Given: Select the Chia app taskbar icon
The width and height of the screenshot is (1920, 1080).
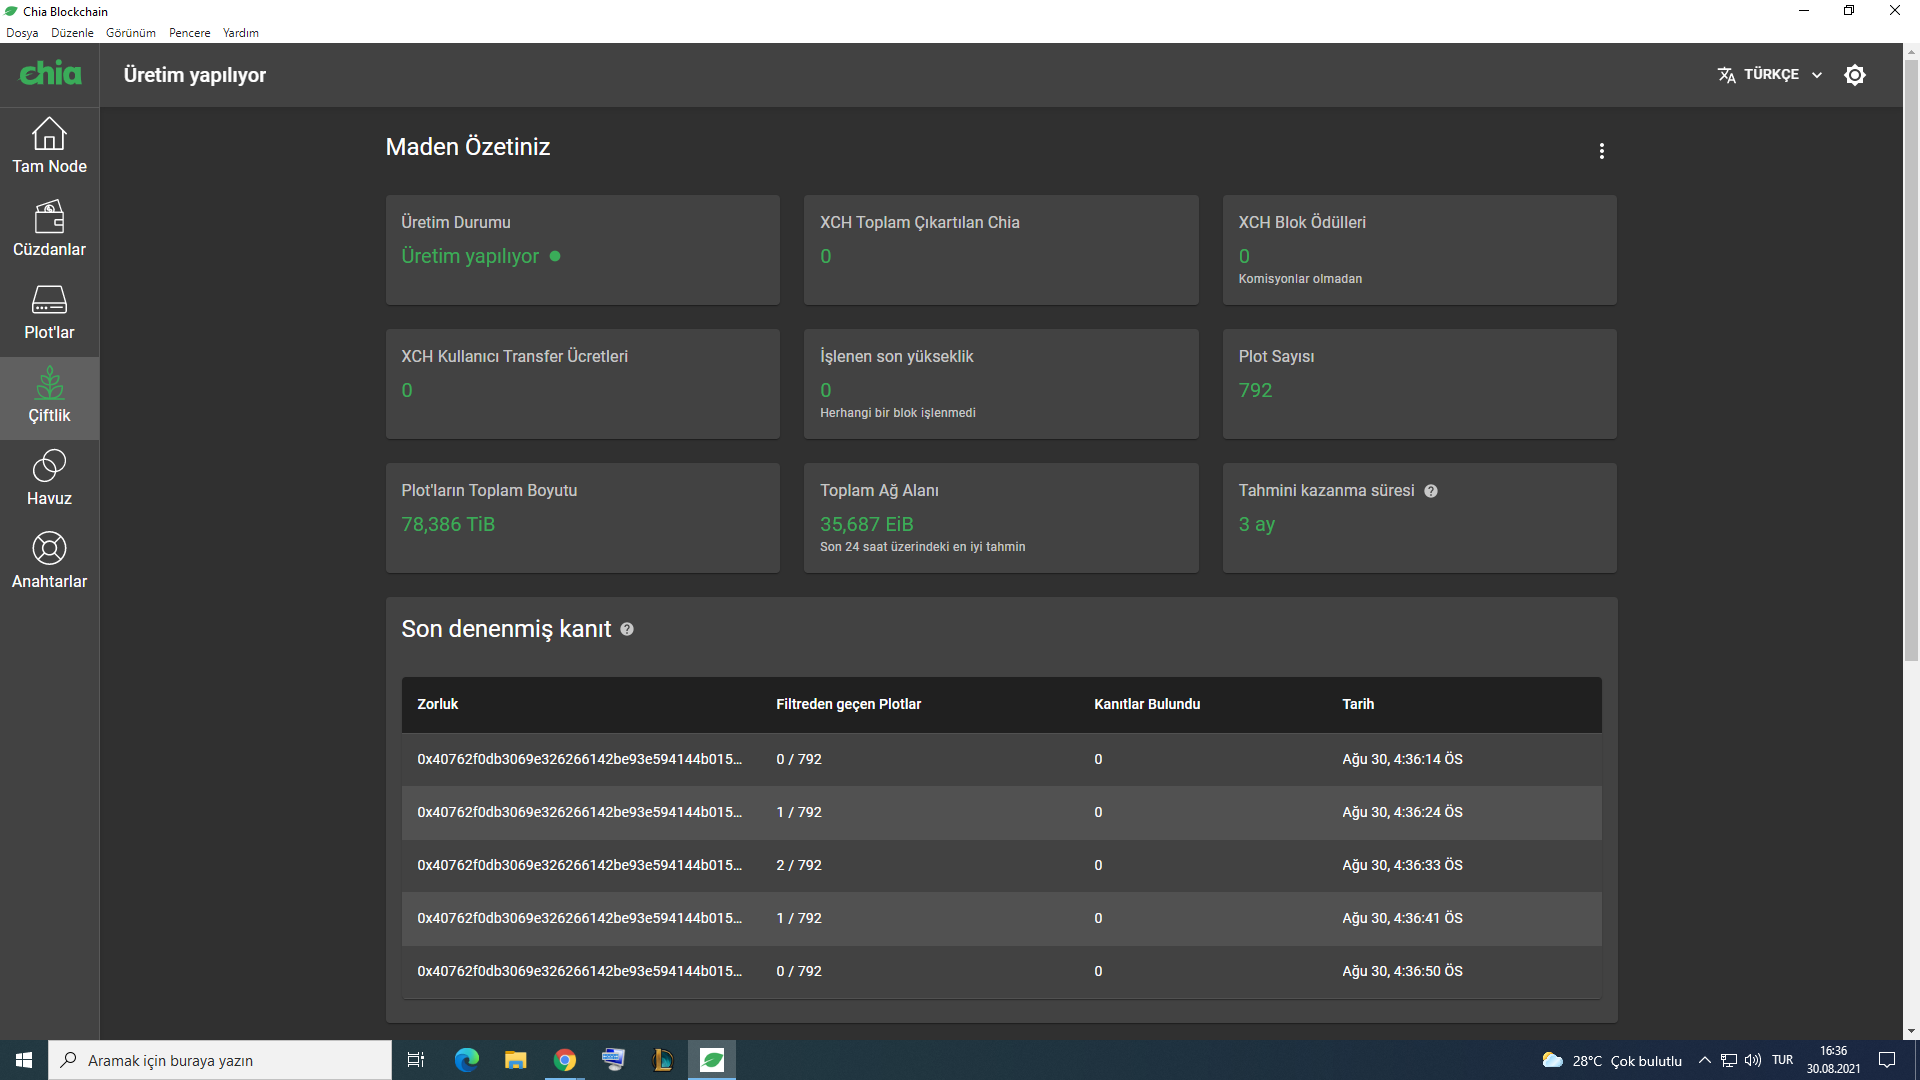Looking at the screenshot, I should click(712, 1060).
